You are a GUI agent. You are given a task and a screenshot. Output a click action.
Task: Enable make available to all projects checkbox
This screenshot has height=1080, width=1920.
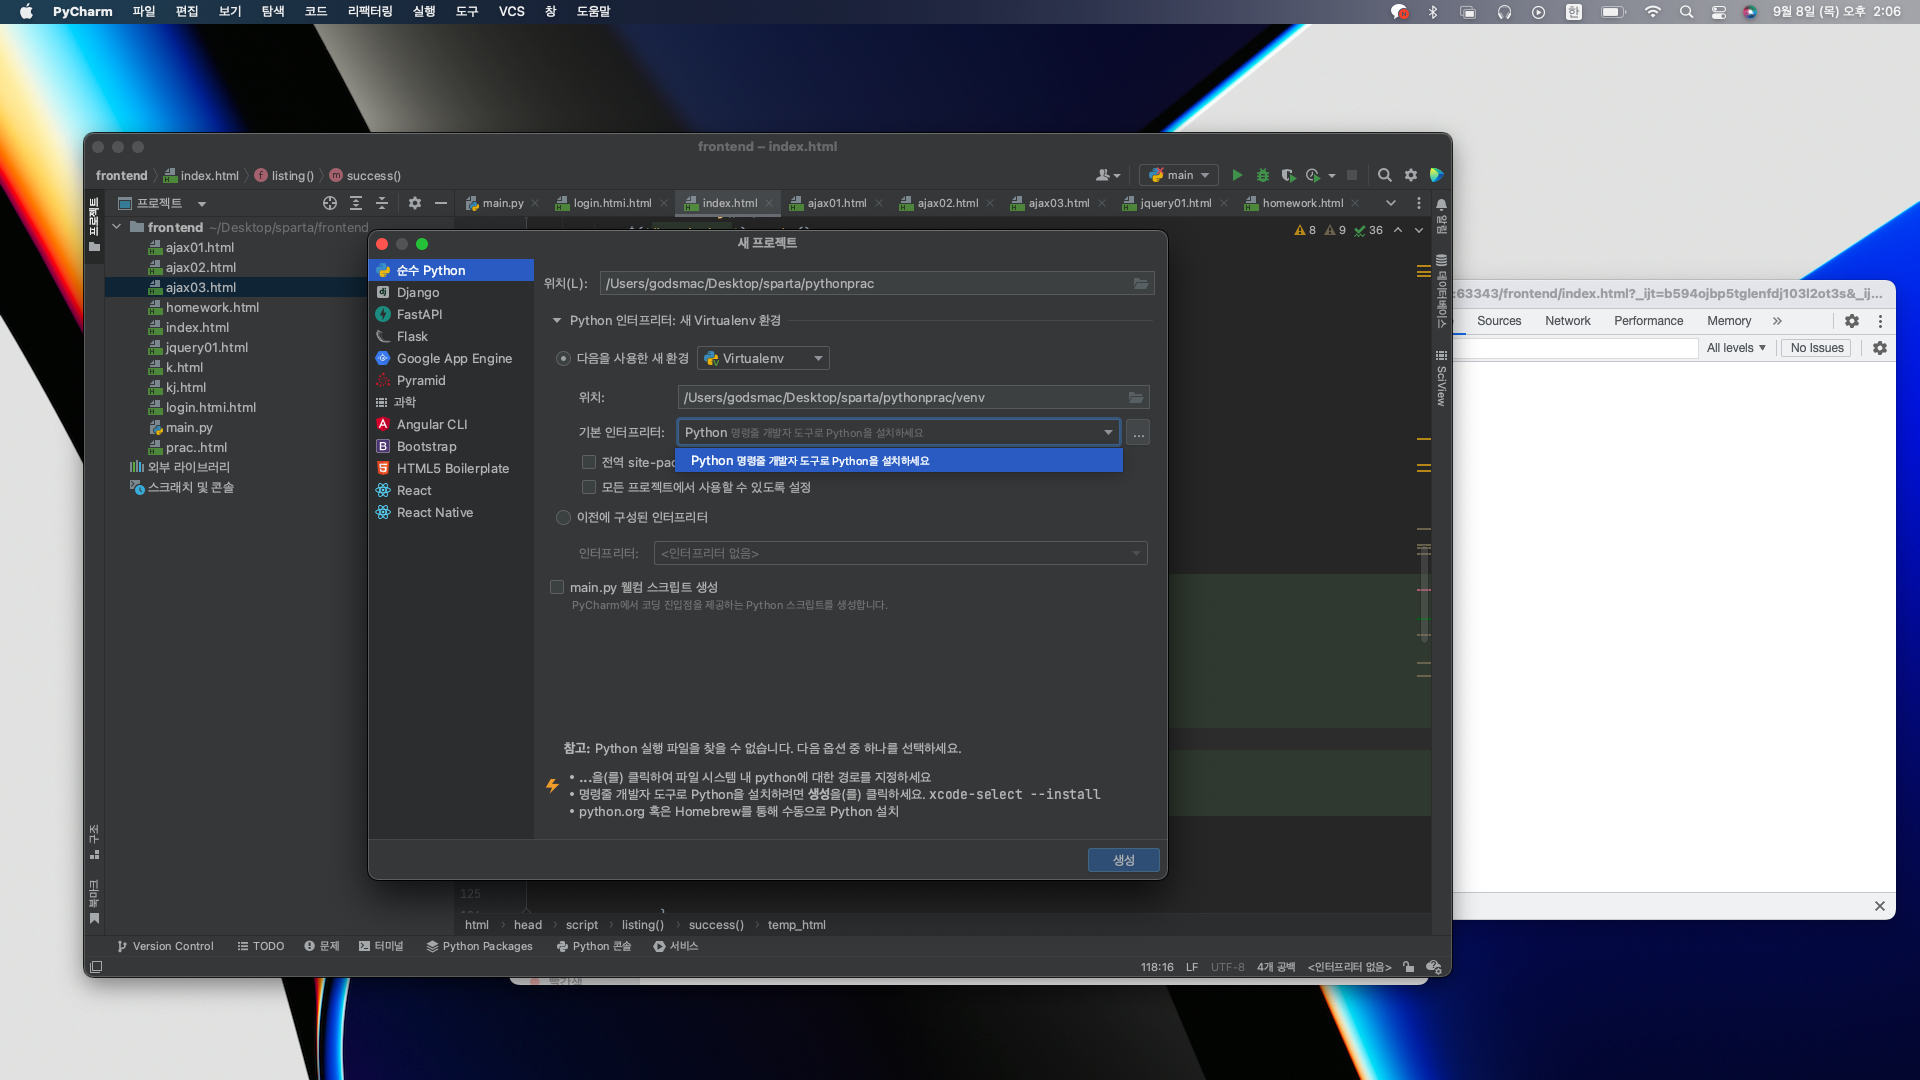click(x=589, y=488)
